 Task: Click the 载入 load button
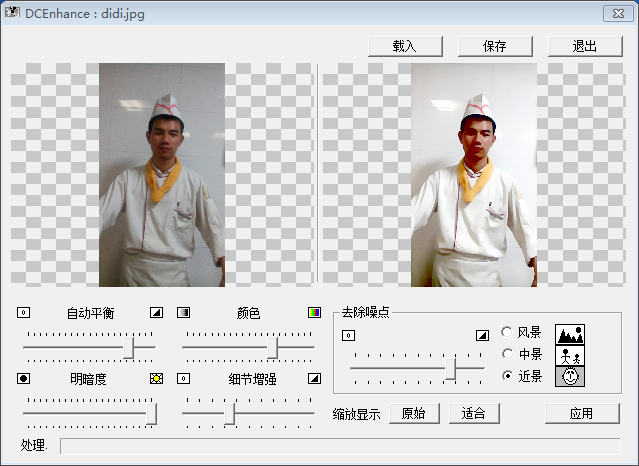click(405, 46)
